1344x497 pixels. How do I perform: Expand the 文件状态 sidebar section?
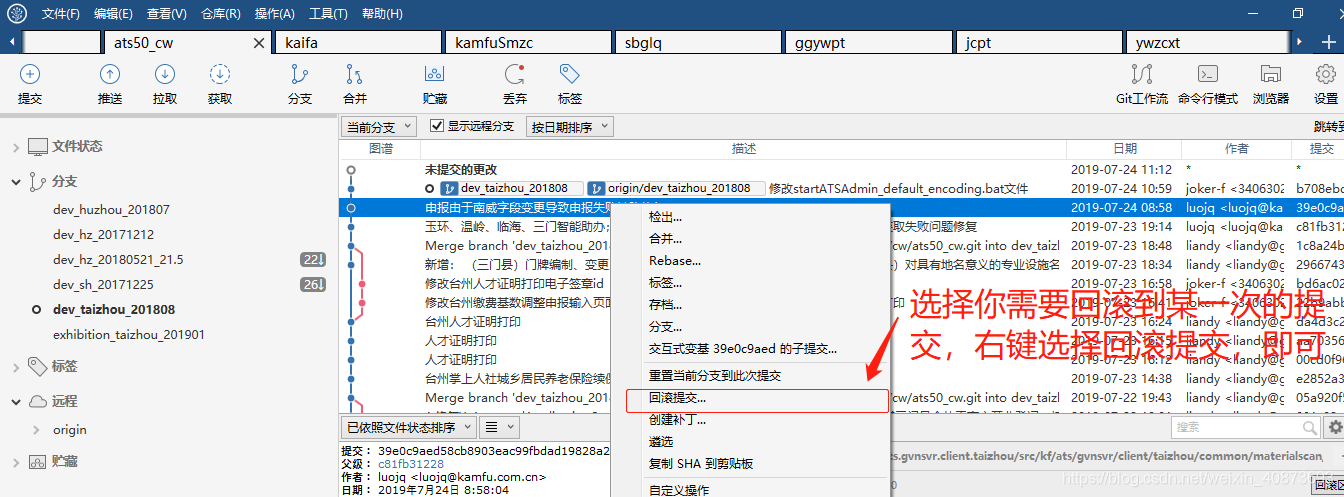click(x=16, y=147)
